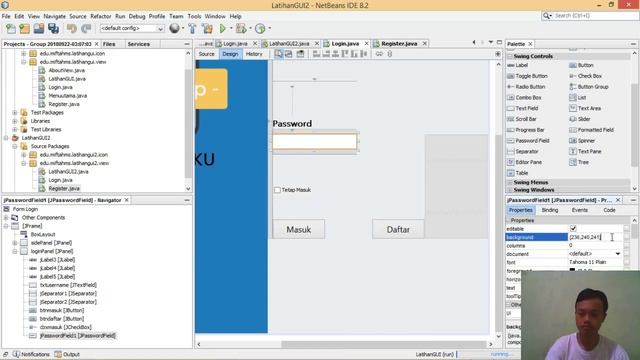The width and height of the screenshot is (640, 360).
Task: Pick the Toggle Button palette item
Action: (527, 76)
